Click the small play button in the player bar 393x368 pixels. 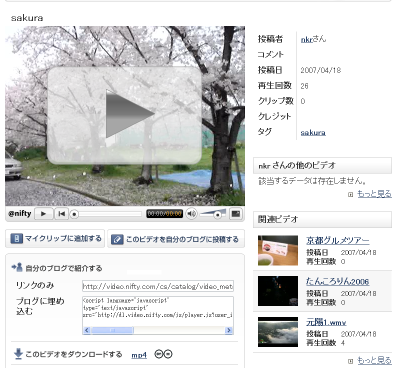44,214
